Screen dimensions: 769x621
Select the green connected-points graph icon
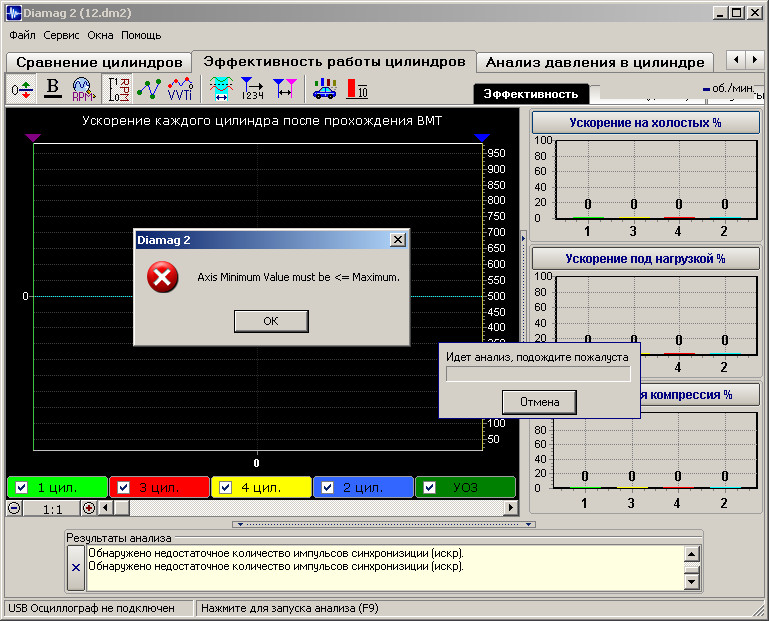coord(149,89)
